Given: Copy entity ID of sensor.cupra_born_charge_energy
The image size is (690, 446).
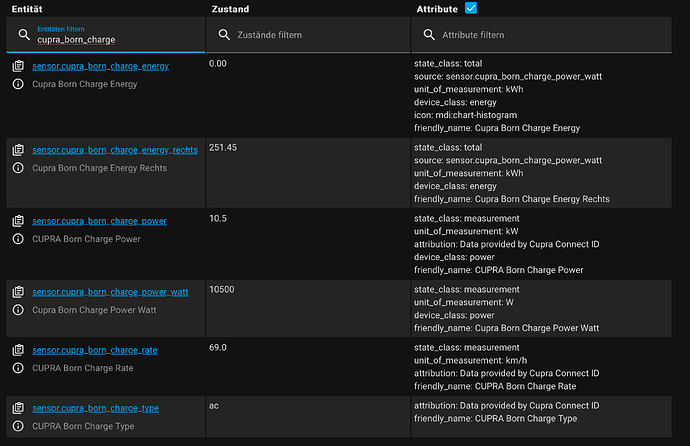Looking at the screenshot, I should coord(18,66).
